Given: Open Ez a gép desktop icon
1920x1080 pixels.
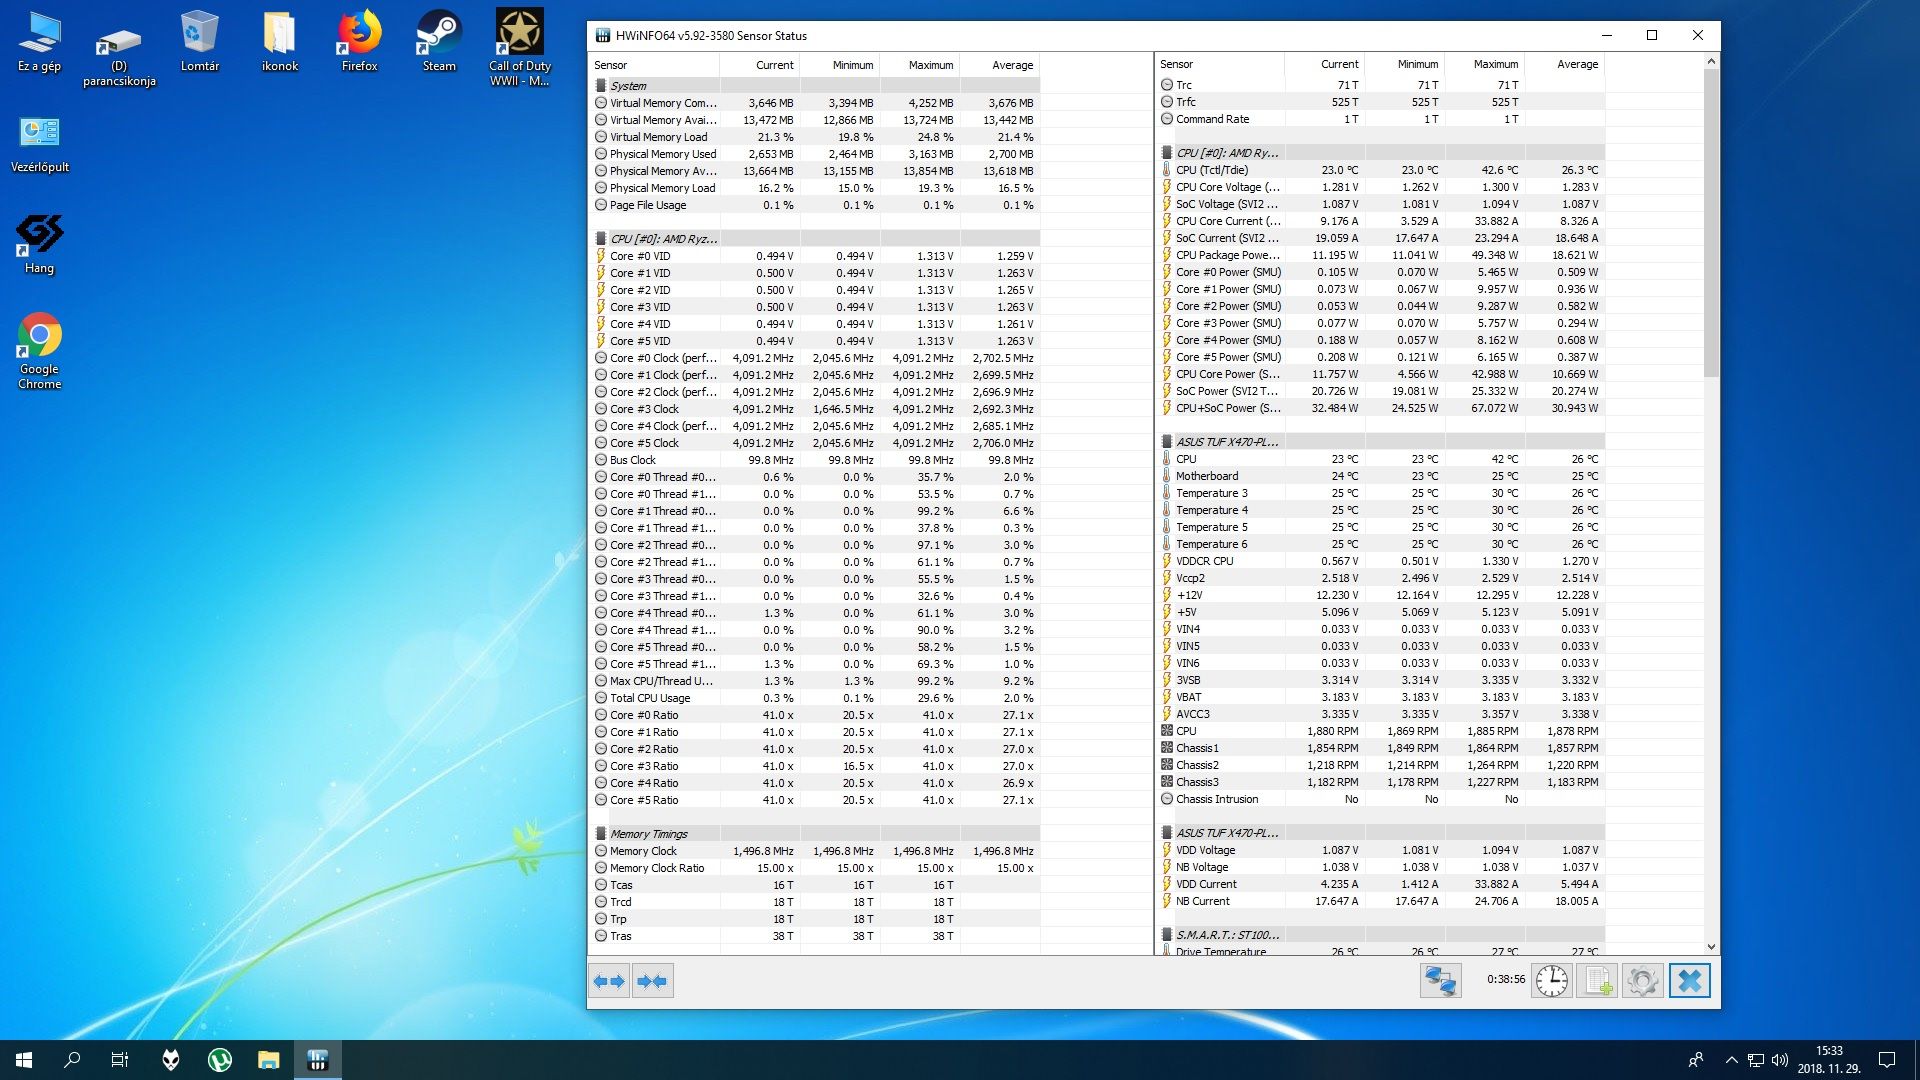Looking at the screenshot, I should point(40,42).
